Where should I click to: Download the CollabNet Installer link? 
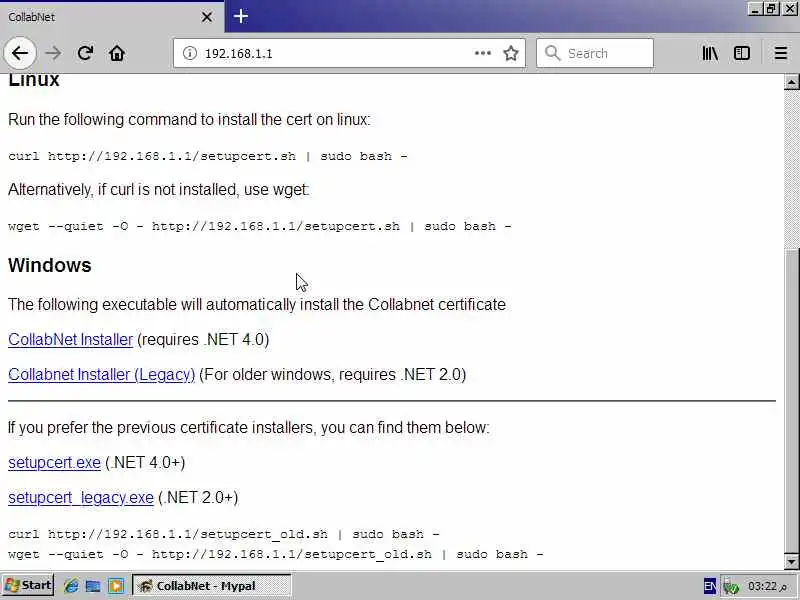[70, 340]
